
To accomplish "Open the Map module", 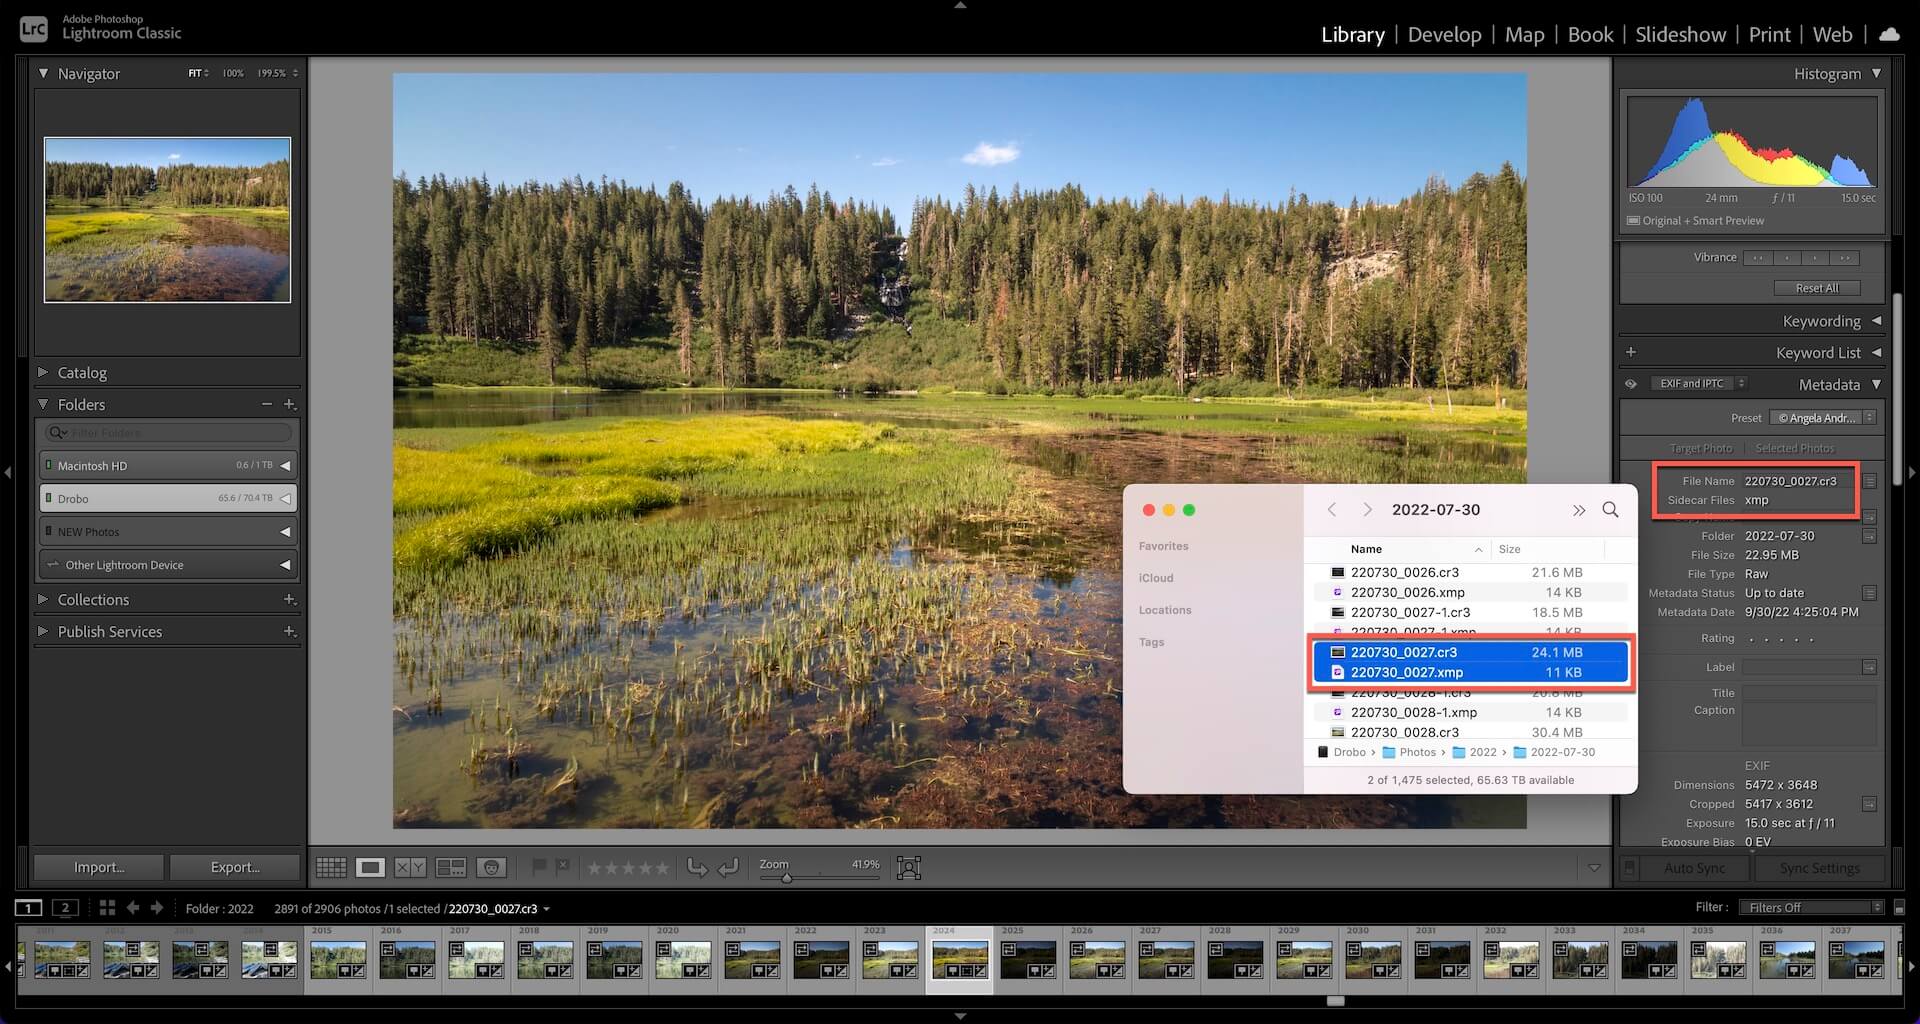I will pos(1524,34).
